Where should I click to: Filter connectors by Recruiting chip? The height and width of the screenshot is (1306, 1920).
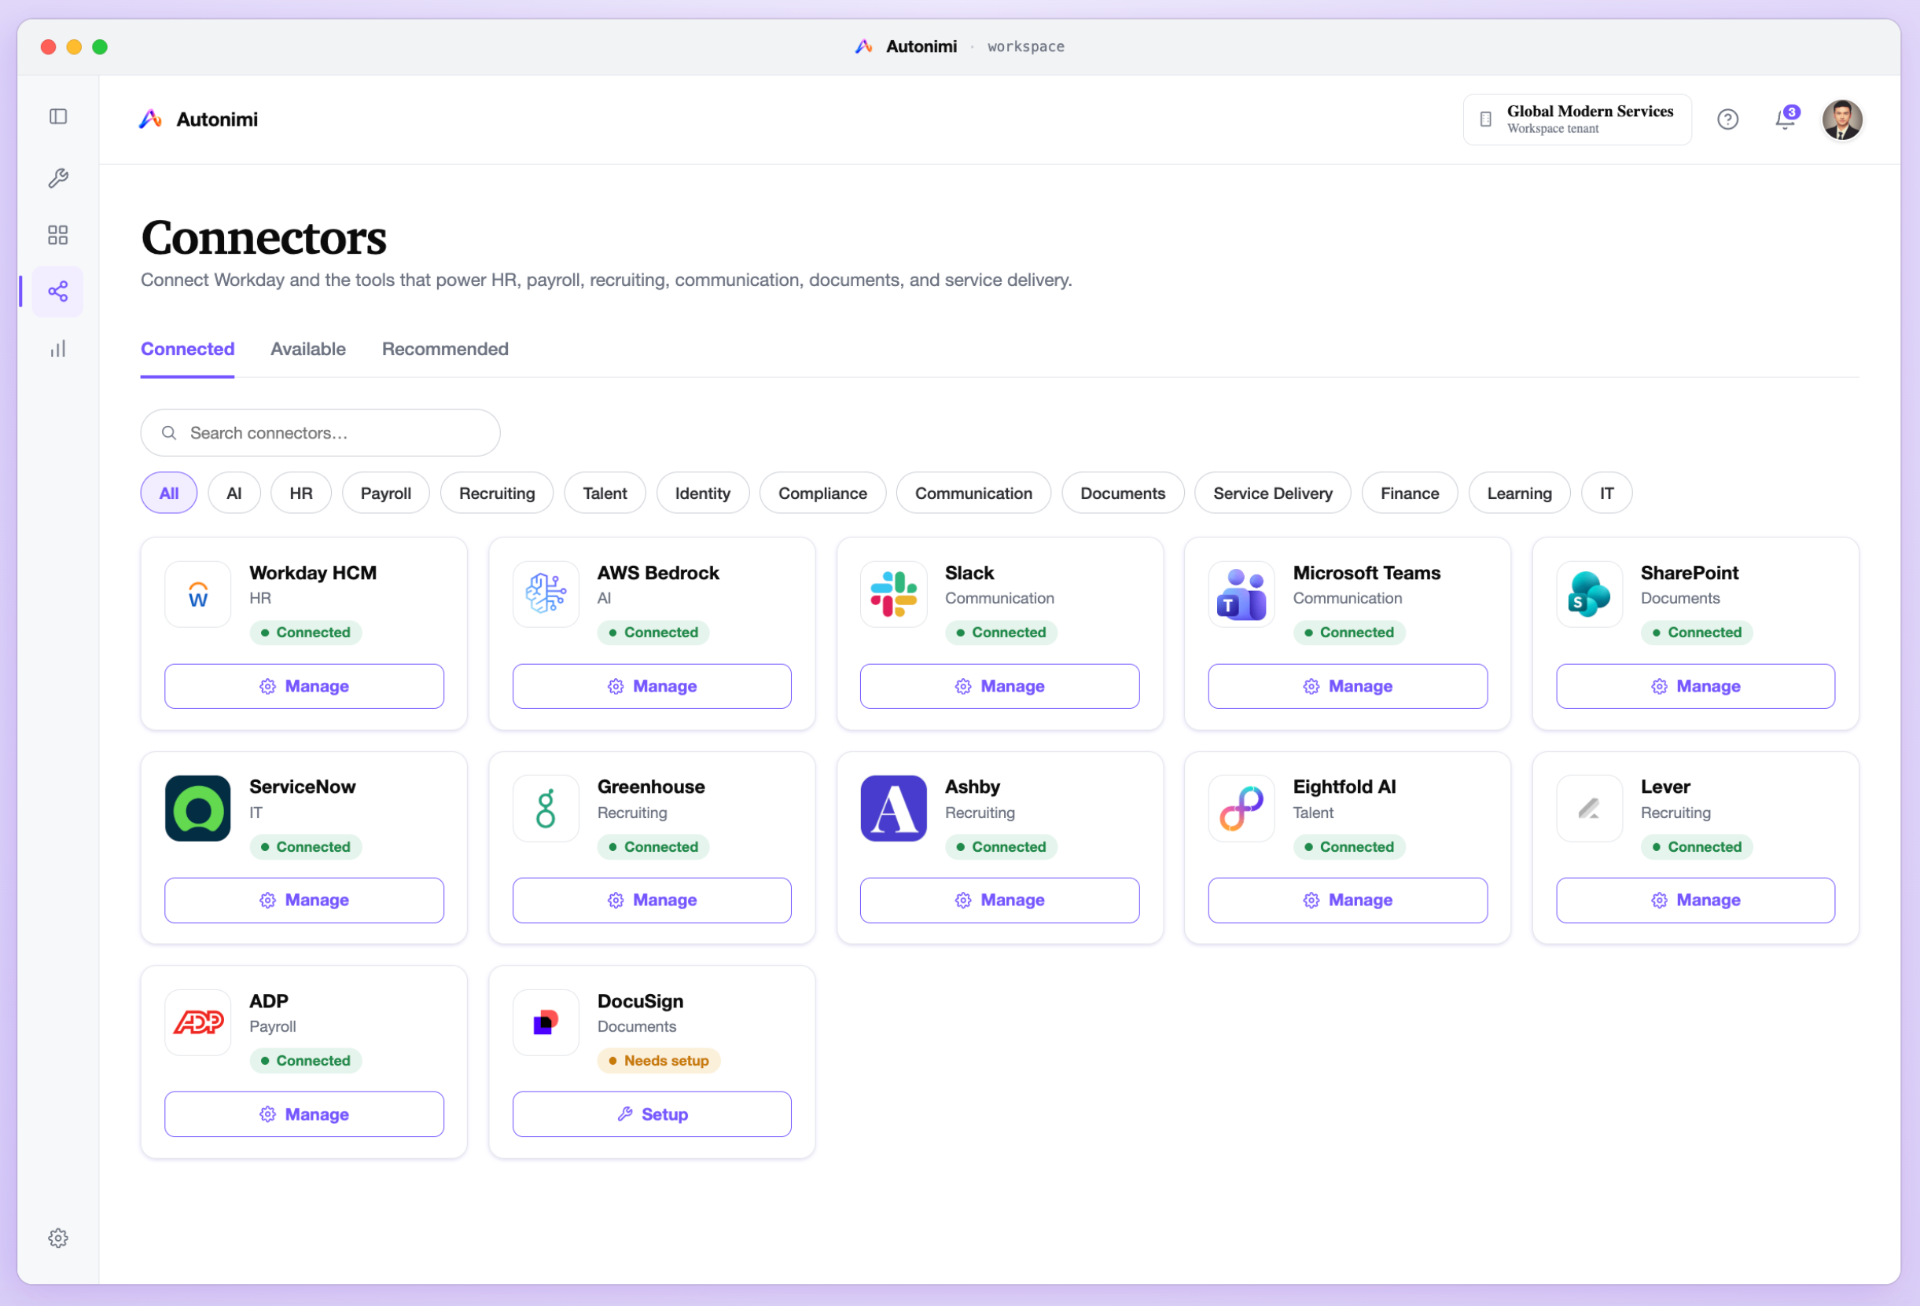coord(497,493)
